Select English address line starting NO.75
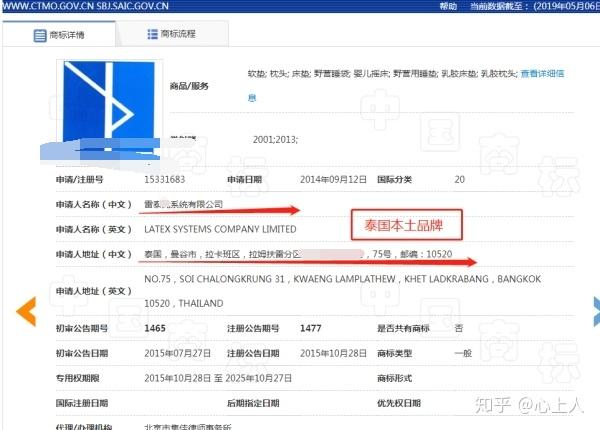The image size is (600, 430). coord(342,279)
